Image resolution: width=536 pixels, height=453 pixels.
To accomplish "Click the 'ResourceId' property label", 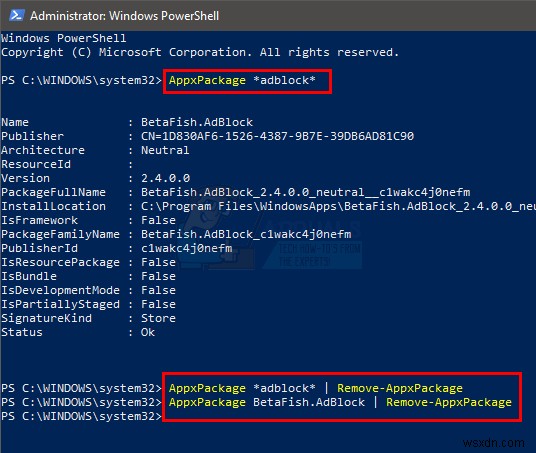I will click(36, 164).
